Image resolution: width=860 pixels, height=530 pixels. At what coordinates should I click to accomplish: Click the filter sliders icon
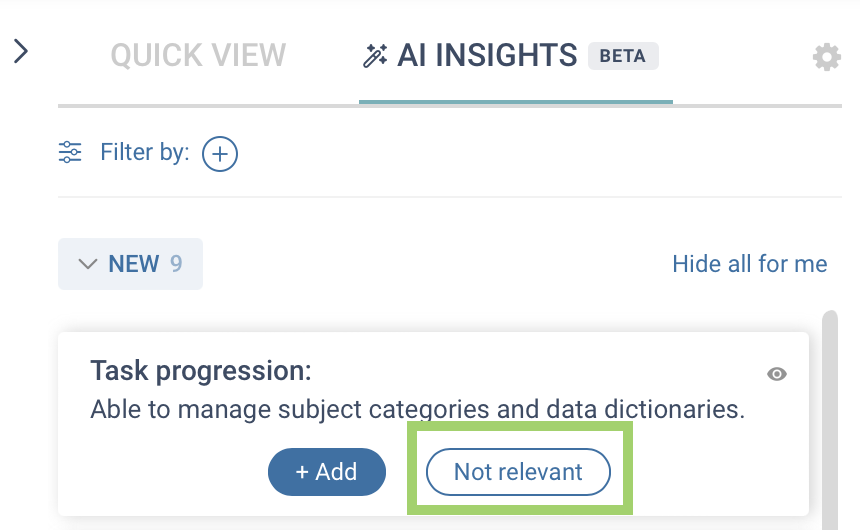point(70,153)
